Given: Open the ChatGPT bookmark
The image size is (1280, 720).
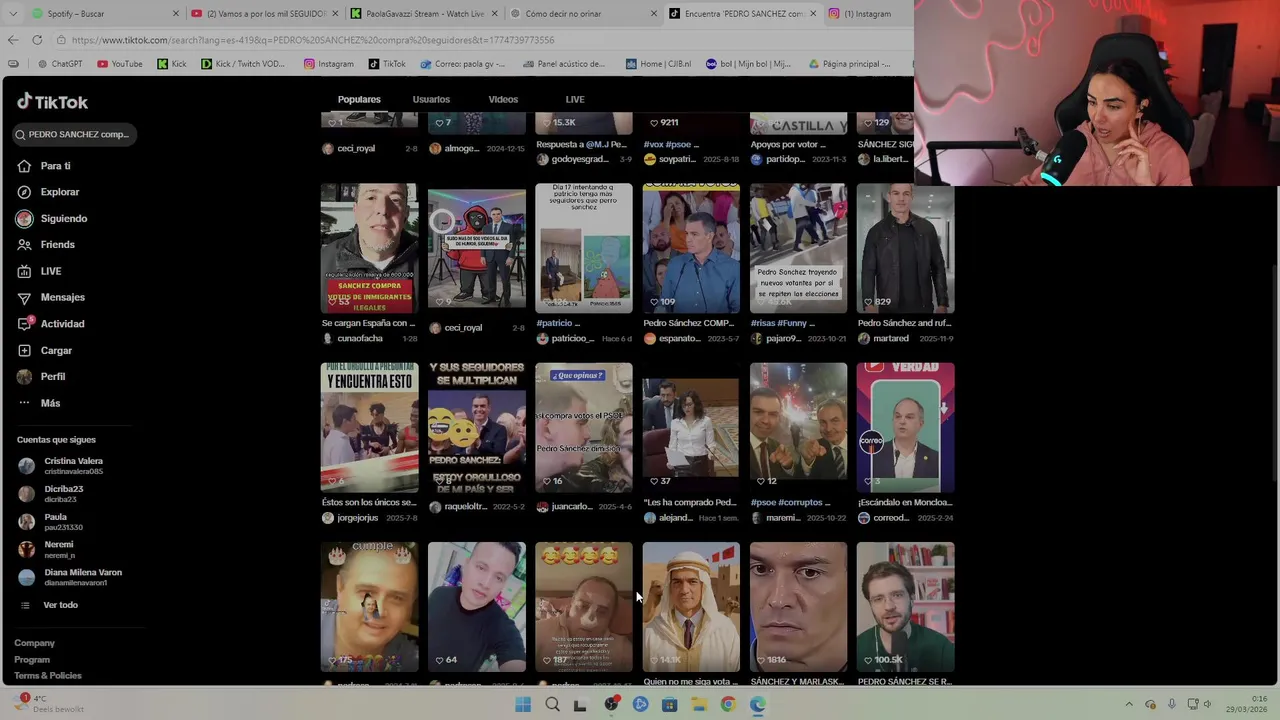Looking at the screenshot, I should point(60,64).
